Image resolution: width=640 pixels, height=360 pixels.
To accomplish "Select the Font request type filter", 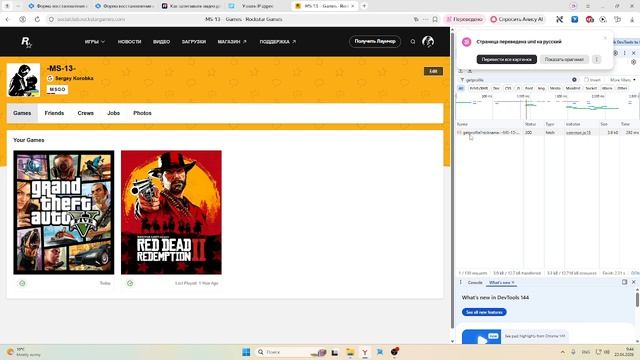I will coord(529,88).
